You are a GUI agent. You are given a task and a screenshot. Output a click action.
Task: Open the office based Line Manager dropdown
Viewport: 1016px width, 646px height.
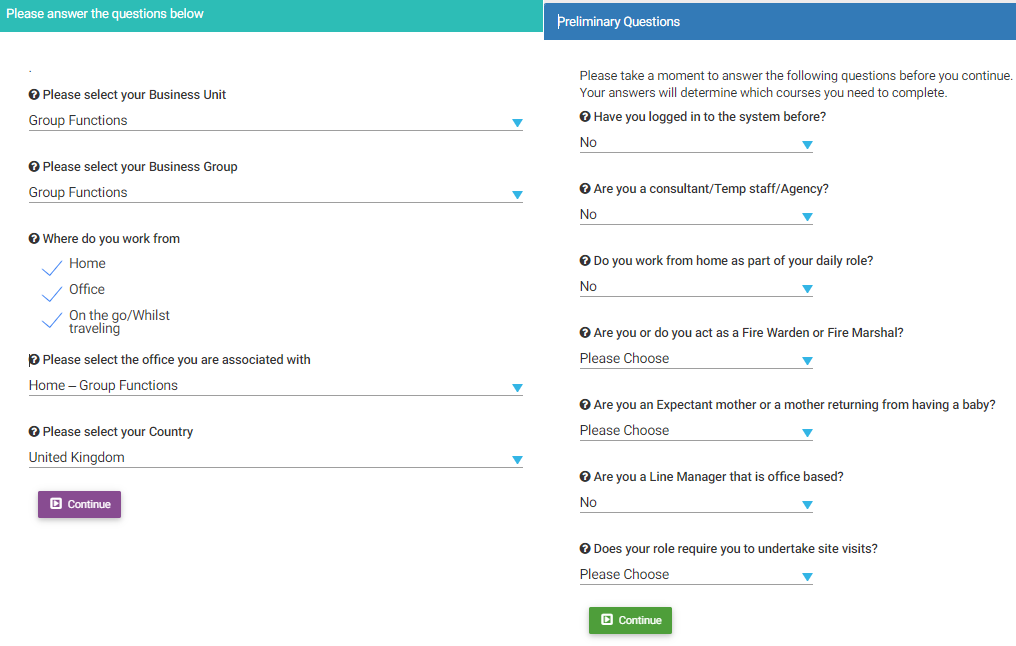(696, 503)
